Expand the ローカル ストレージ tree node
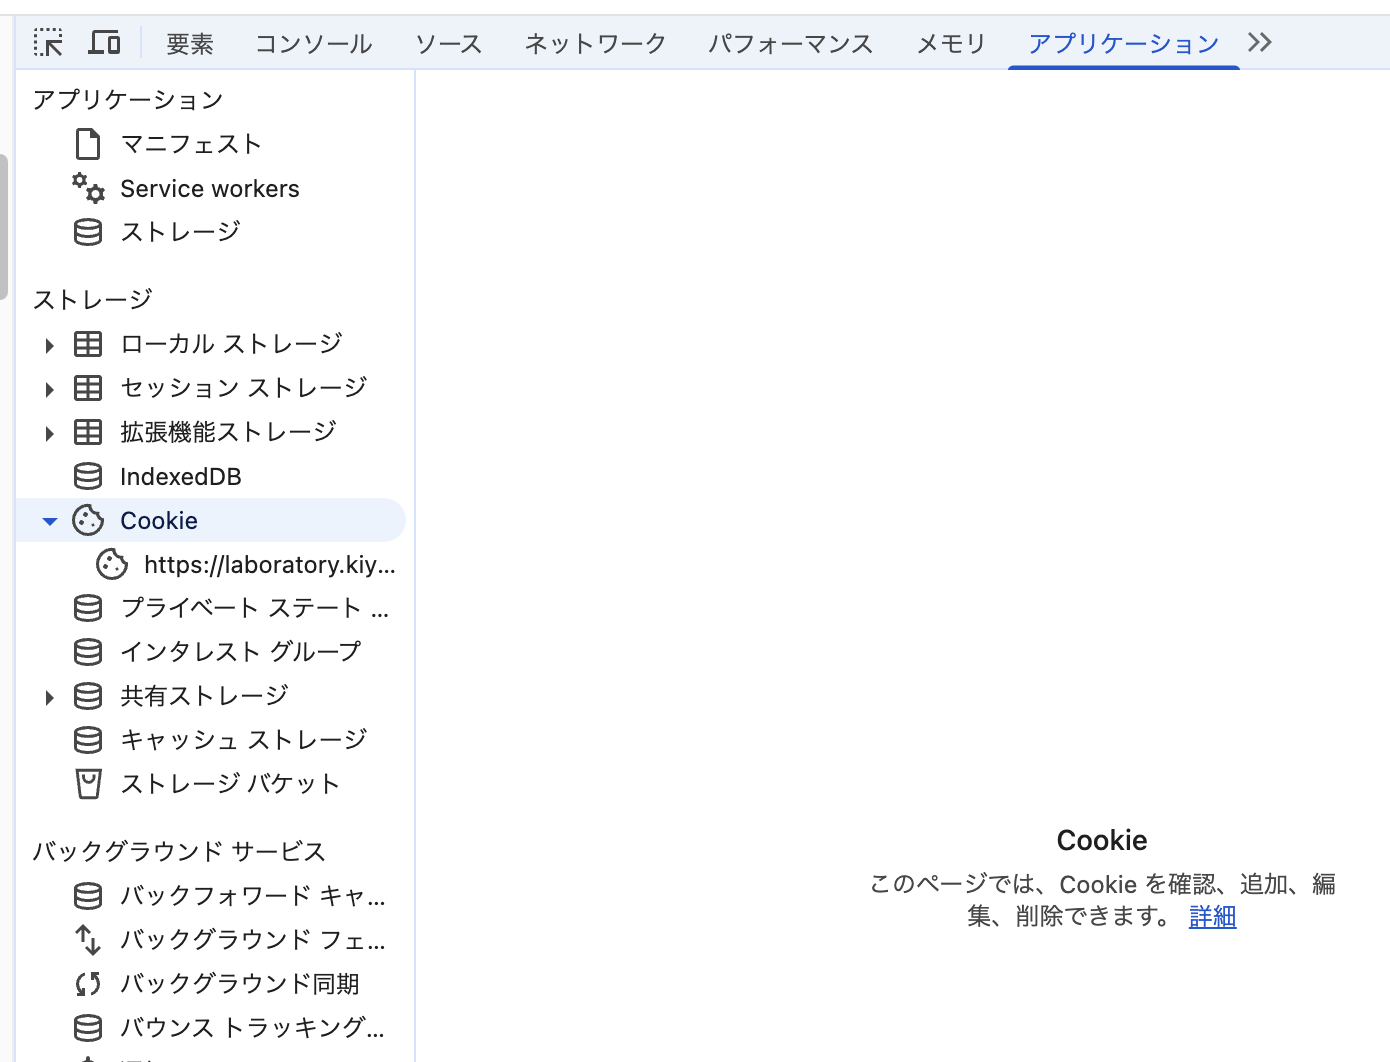 pyautogui.click(x=49, y=345)
